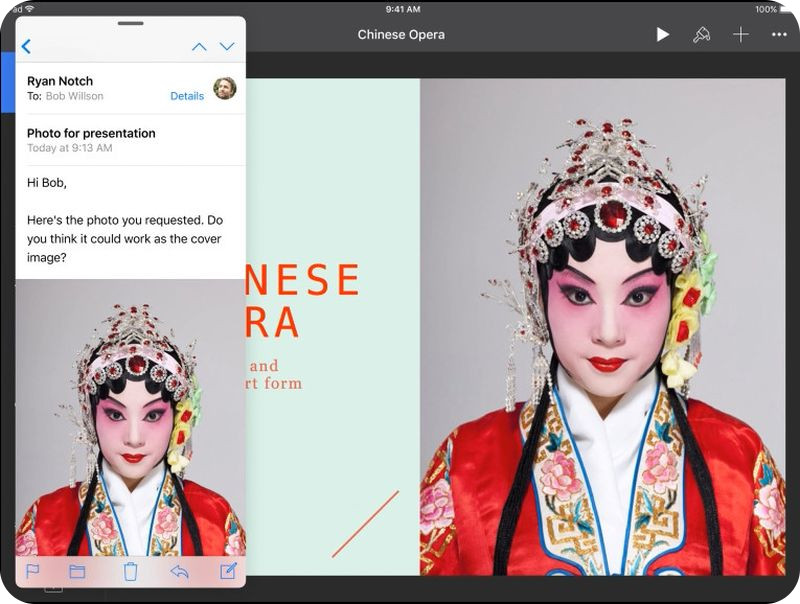
Task: Open the Format paintbrush panel
Action: click(x=701, y=35)
